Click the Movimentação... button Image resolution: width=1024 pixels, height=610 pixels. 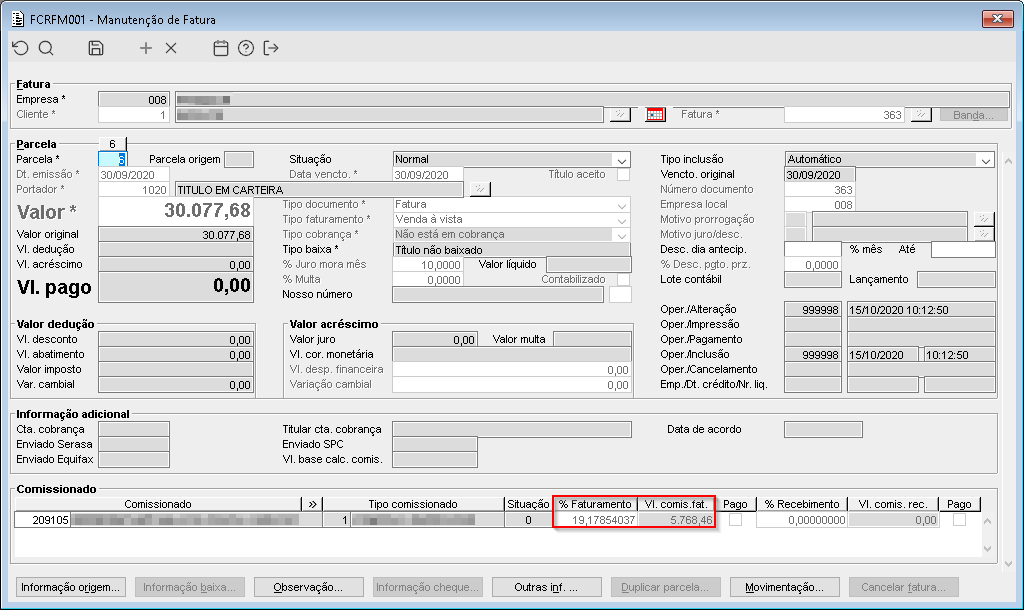[x=784, y=587]
